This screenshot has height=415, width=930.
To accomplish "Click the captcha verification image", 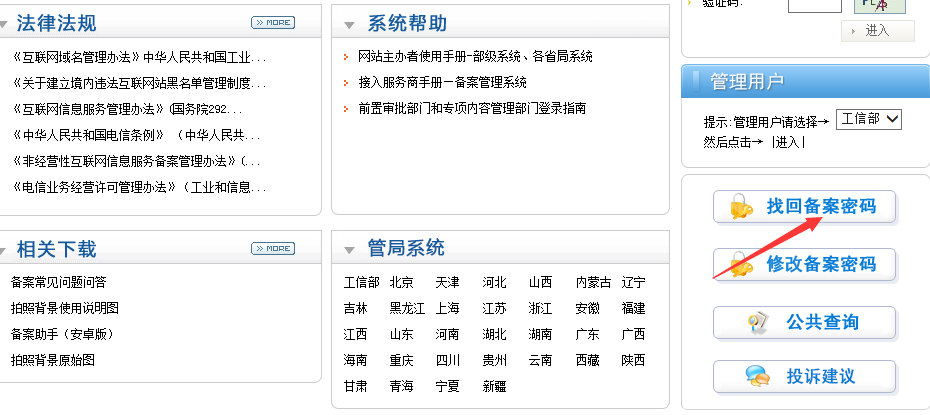I will point(879,4).
